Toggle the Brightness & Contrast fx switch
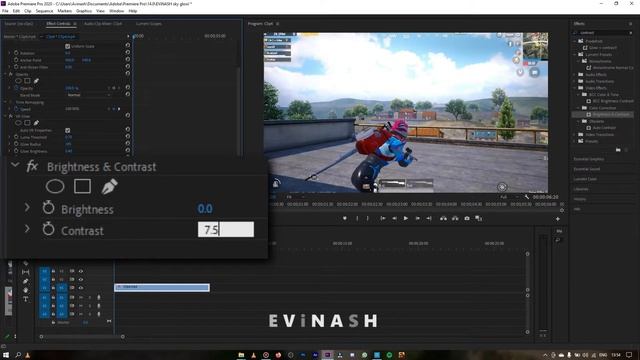640x360 pixels. point(32,167)
